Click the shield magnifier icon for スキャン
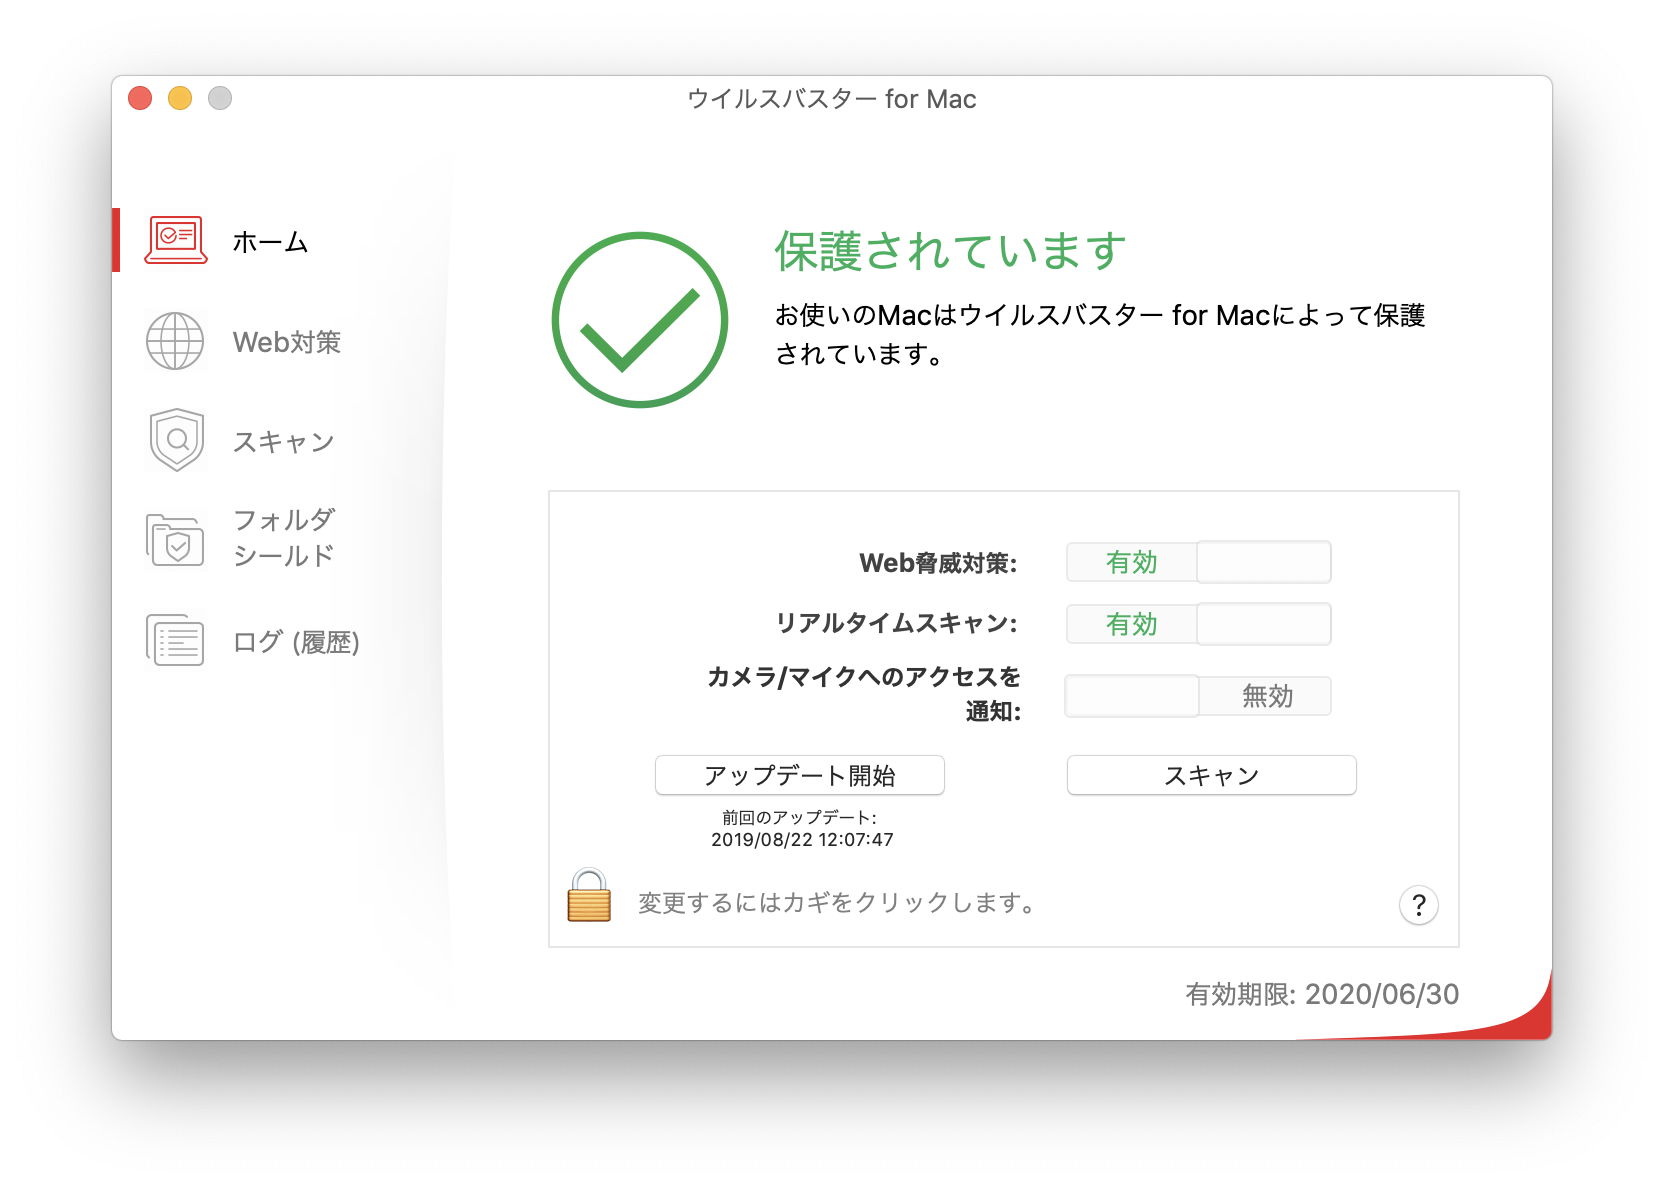Viewport: 1664px width, 1188px height. (x=177, y=440)
